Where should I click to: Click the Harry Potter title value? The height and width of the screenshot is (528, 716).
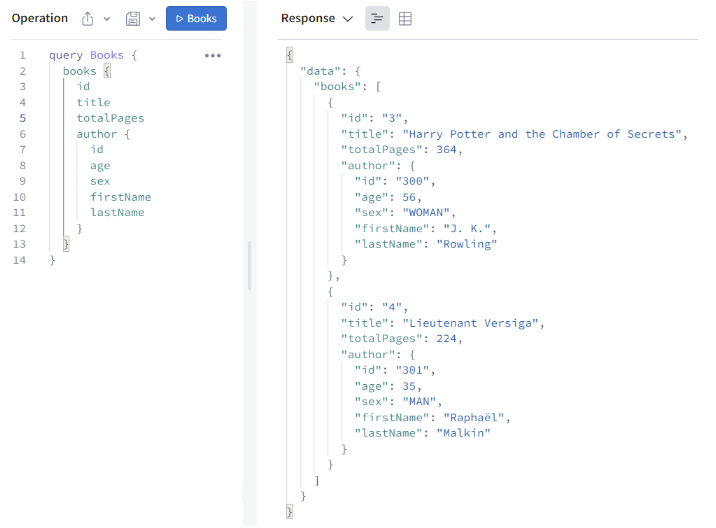click(542, 134)
